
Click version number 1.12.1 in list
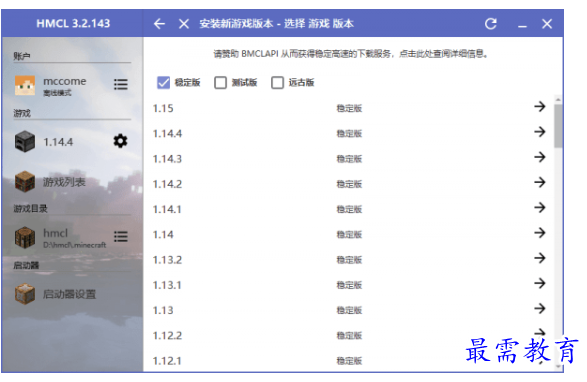coord(167,361)
